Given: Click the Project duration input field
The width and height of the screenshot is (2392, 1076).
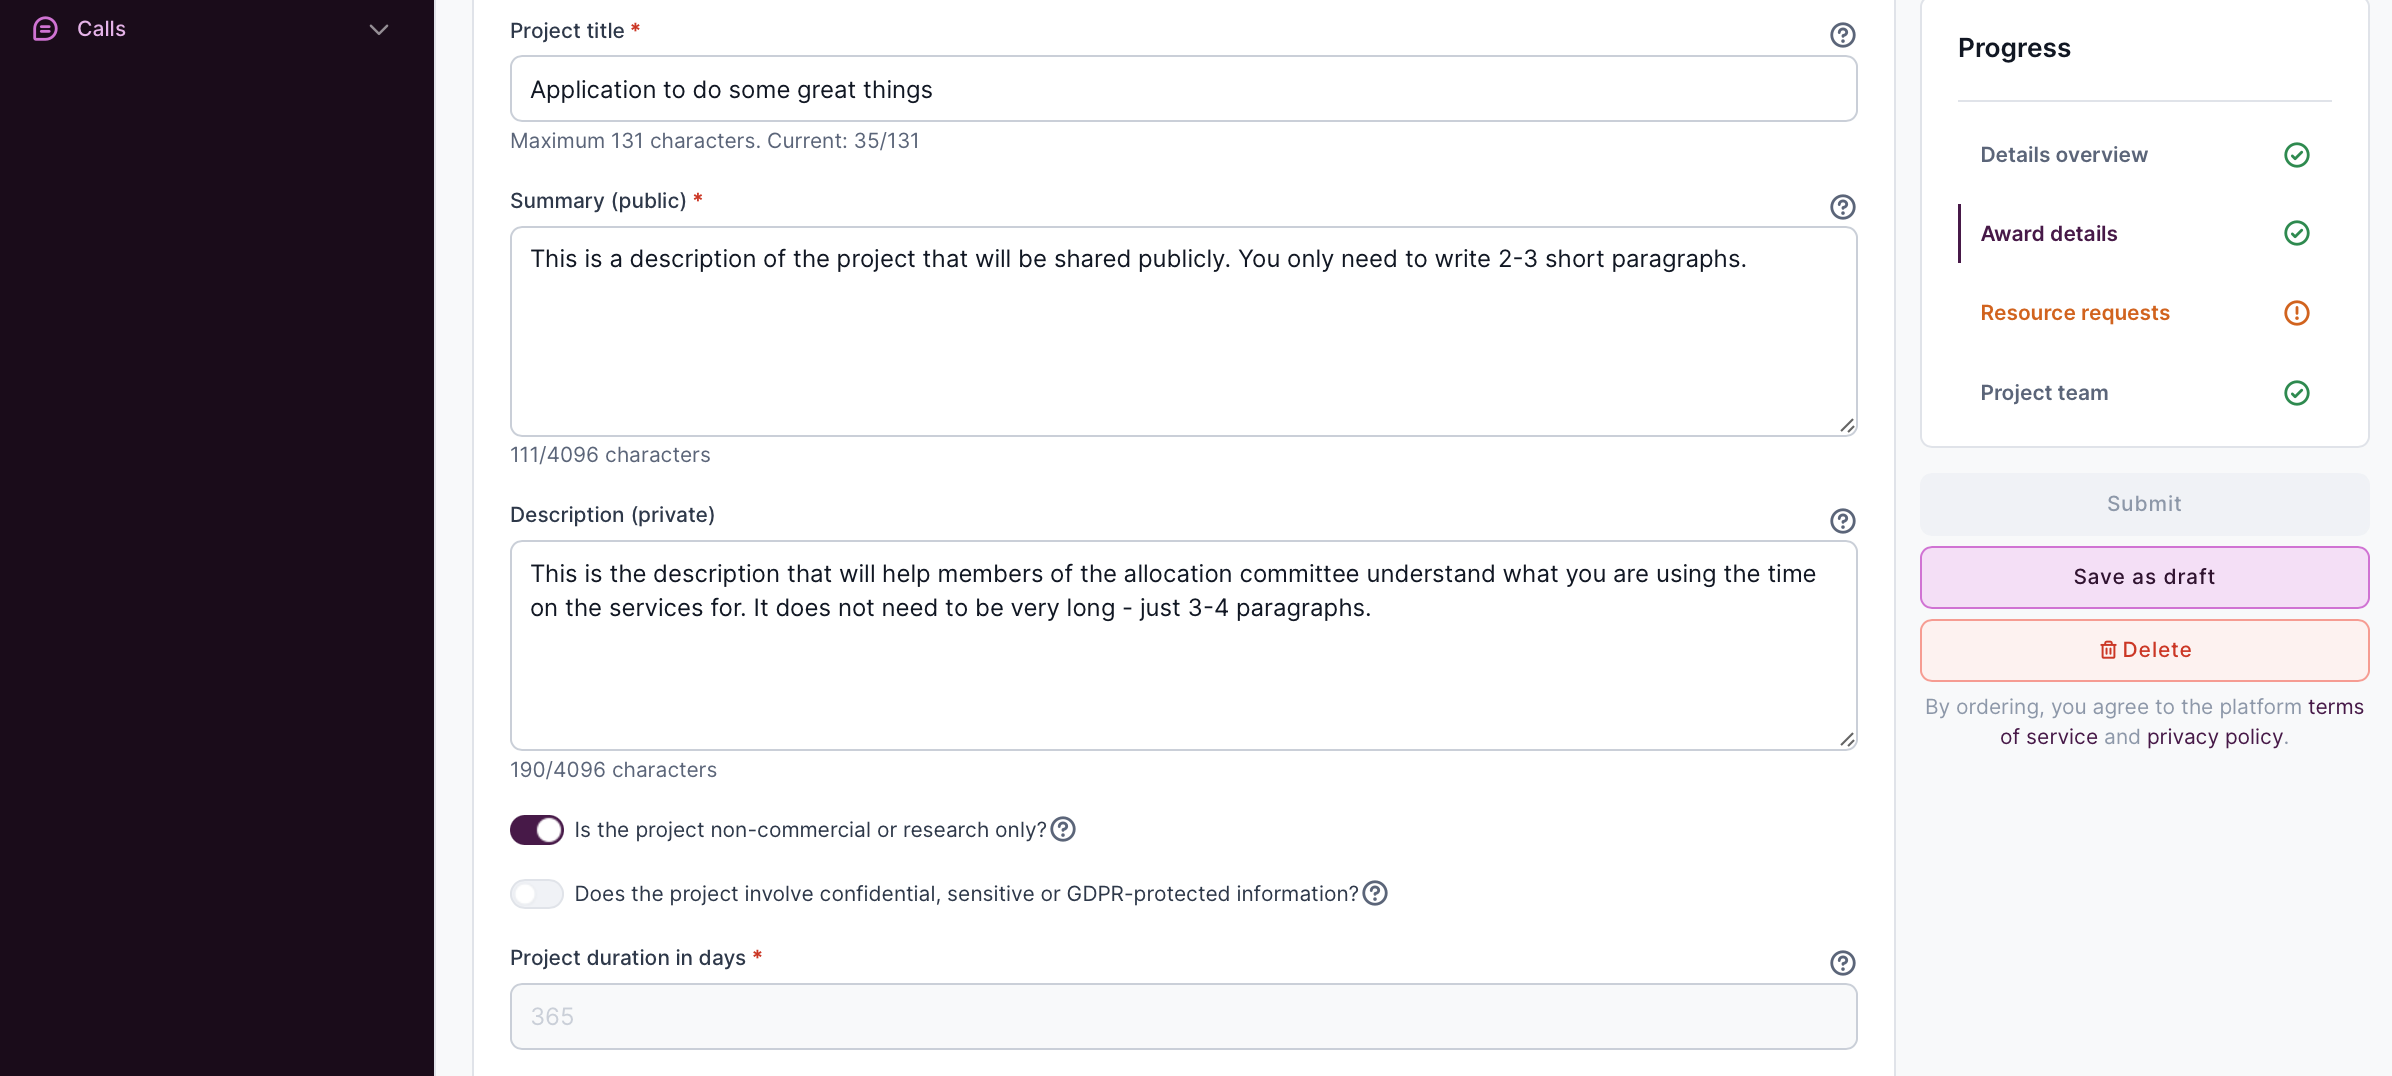Looking at the screenshot, I should tap(1182, 1016).
